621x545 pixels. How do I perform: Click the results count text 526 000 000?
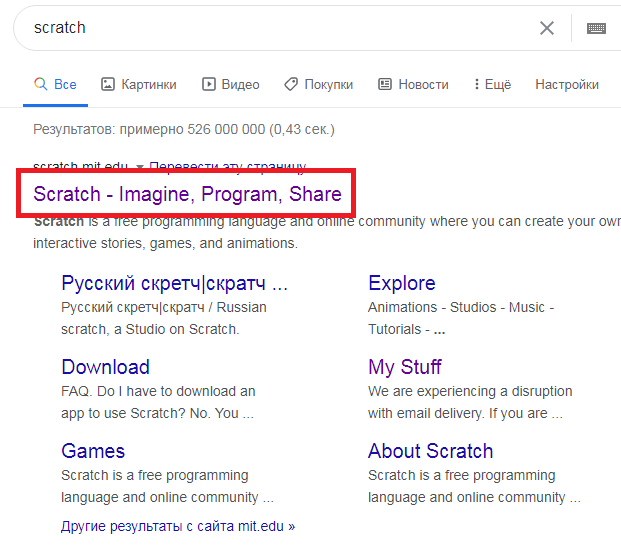226,129
